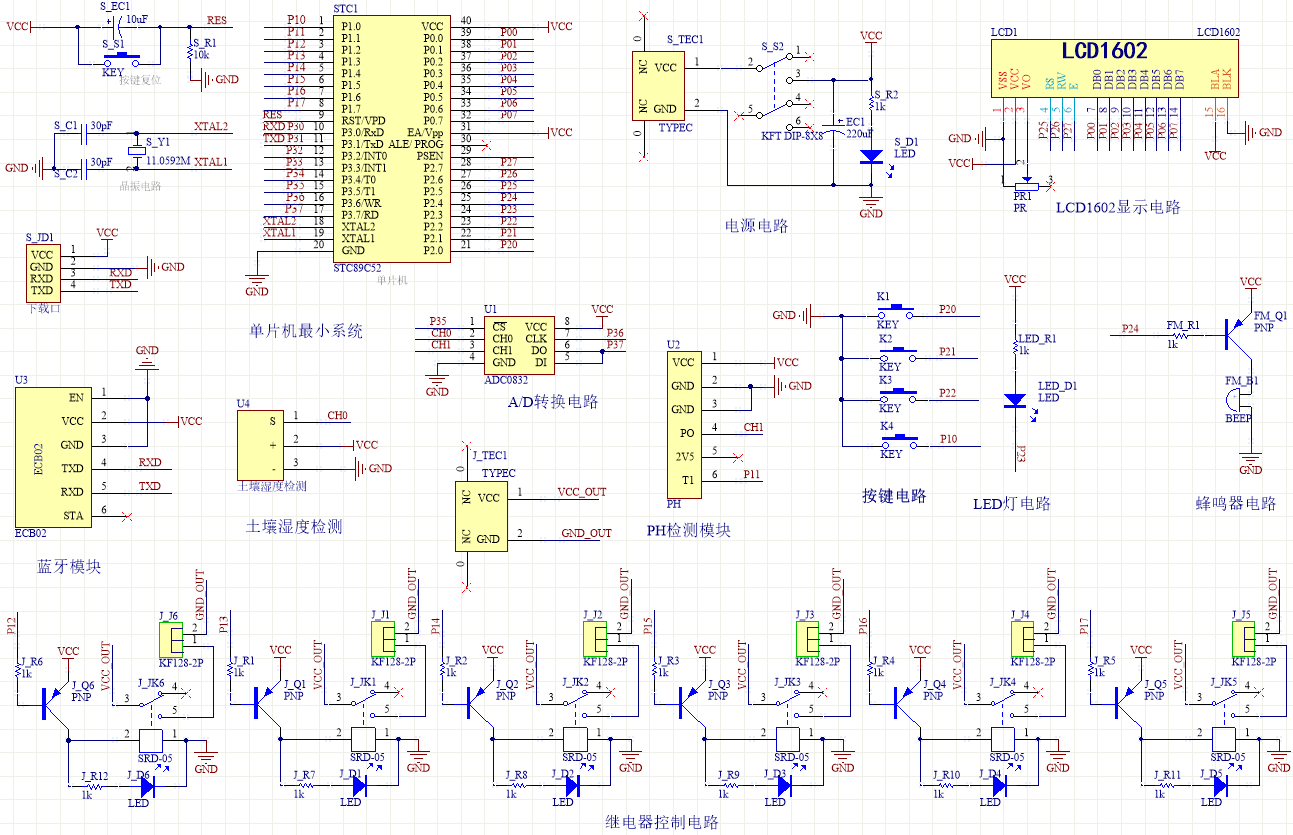Pick relay J_JK6 SRD-05 coil box
The height and width of the screenshot is (835, 1293).
click(x=149, y=740)
